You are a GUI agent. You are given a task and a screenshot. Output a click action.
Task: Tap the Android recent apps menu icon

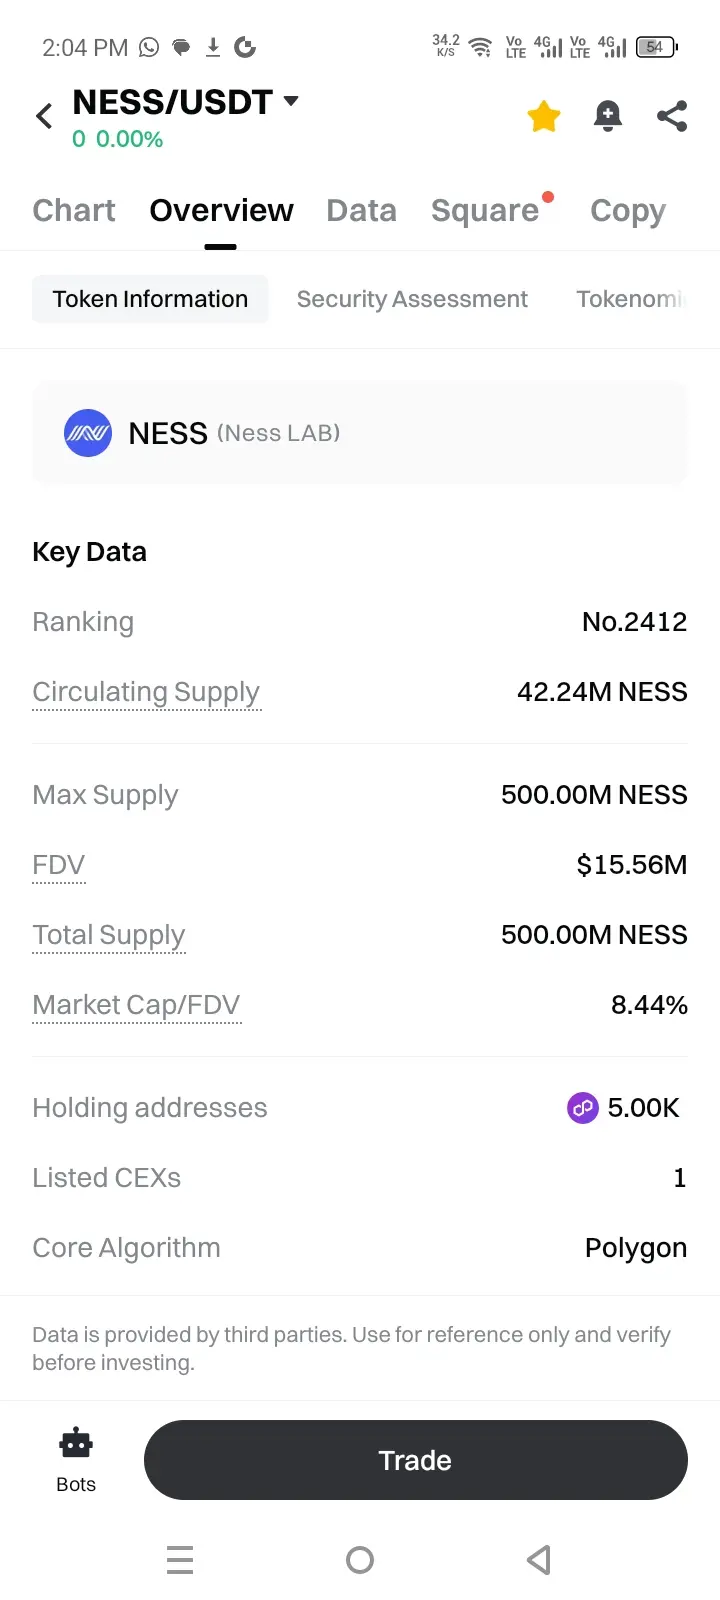coord(180,1560)
